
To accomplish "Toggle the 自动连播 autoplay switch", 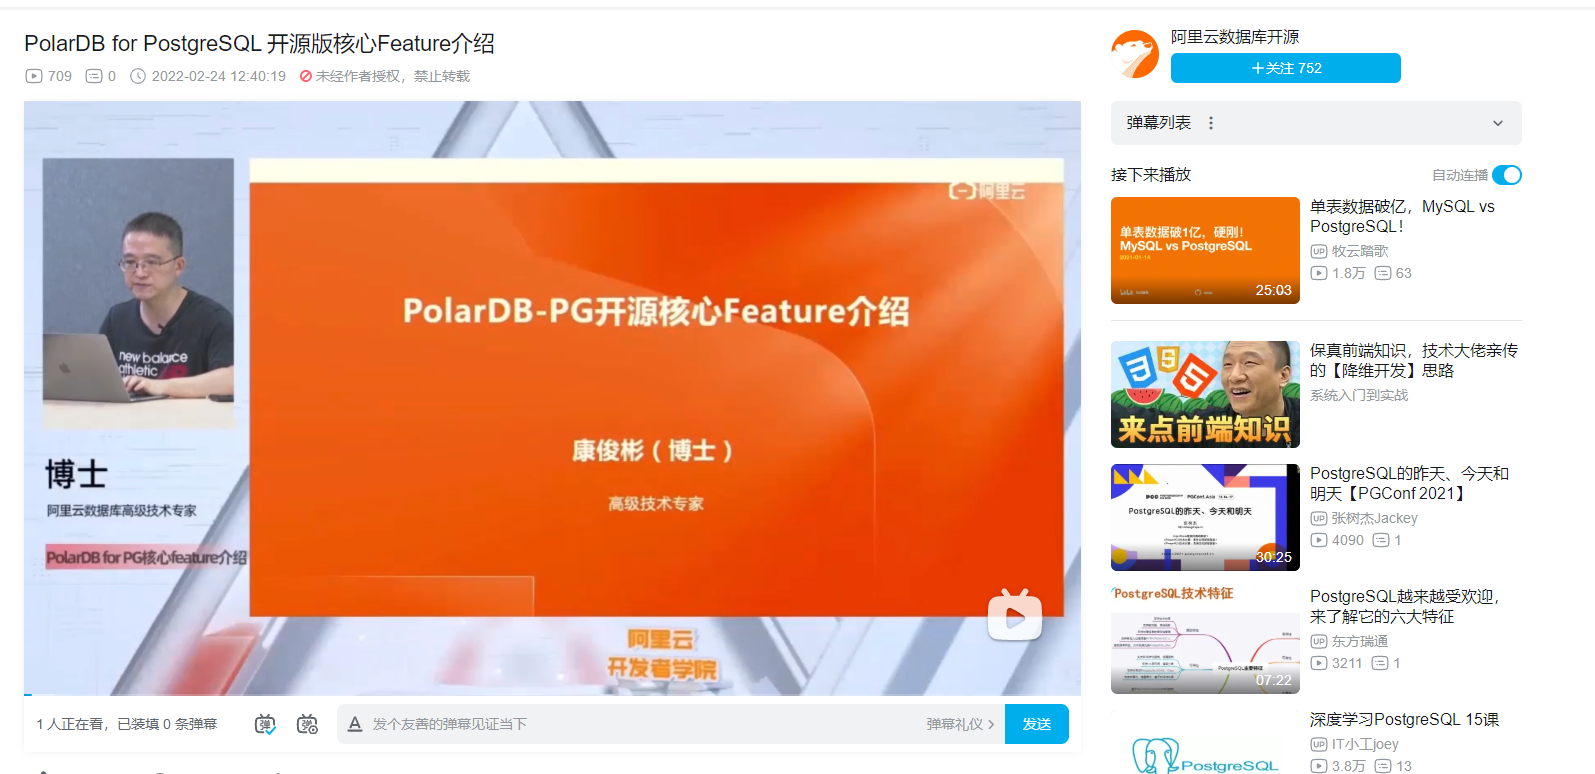I will (x=1507, y=175).
